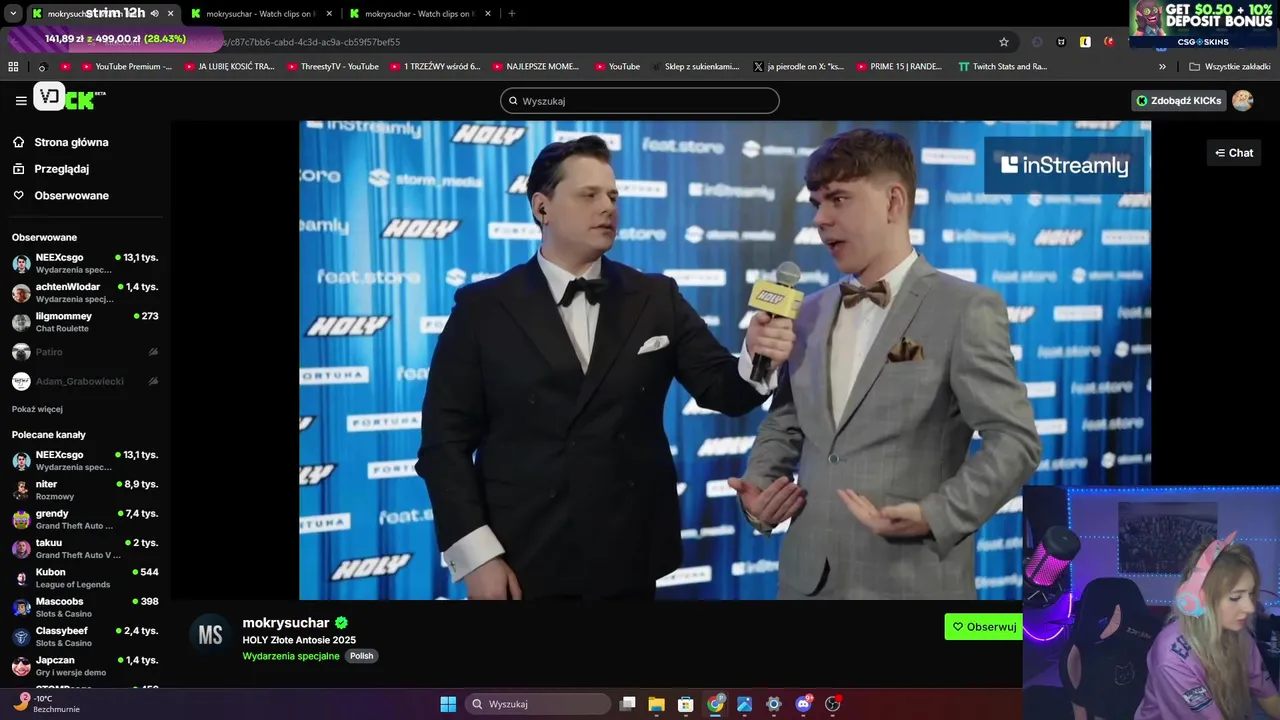Expand followed list with Pokaż więcej
This screenshot has width=1280, height=720.
pos(37,409)
